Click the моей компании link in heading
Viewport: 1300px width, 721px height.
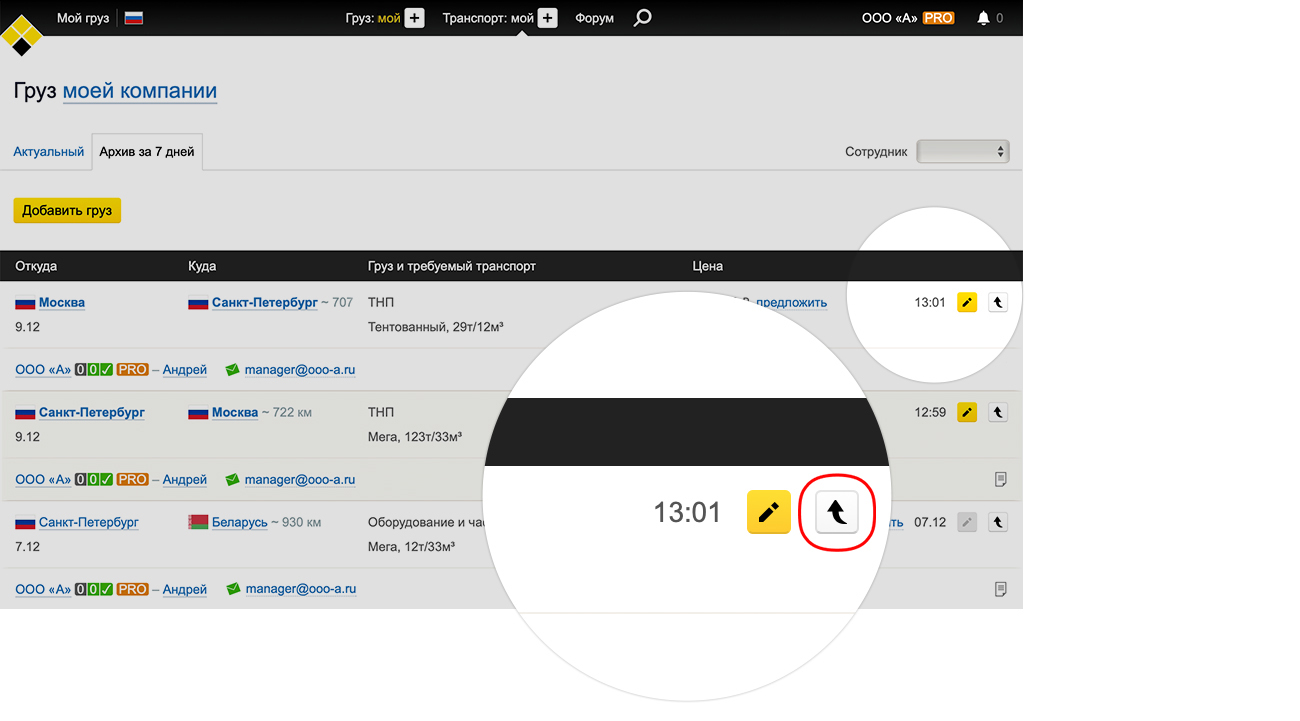[x=140, y=91]
